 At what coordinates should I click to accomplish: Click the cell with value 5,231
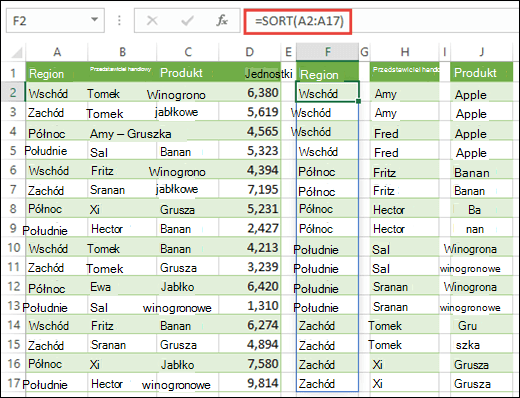pos(250,209)
